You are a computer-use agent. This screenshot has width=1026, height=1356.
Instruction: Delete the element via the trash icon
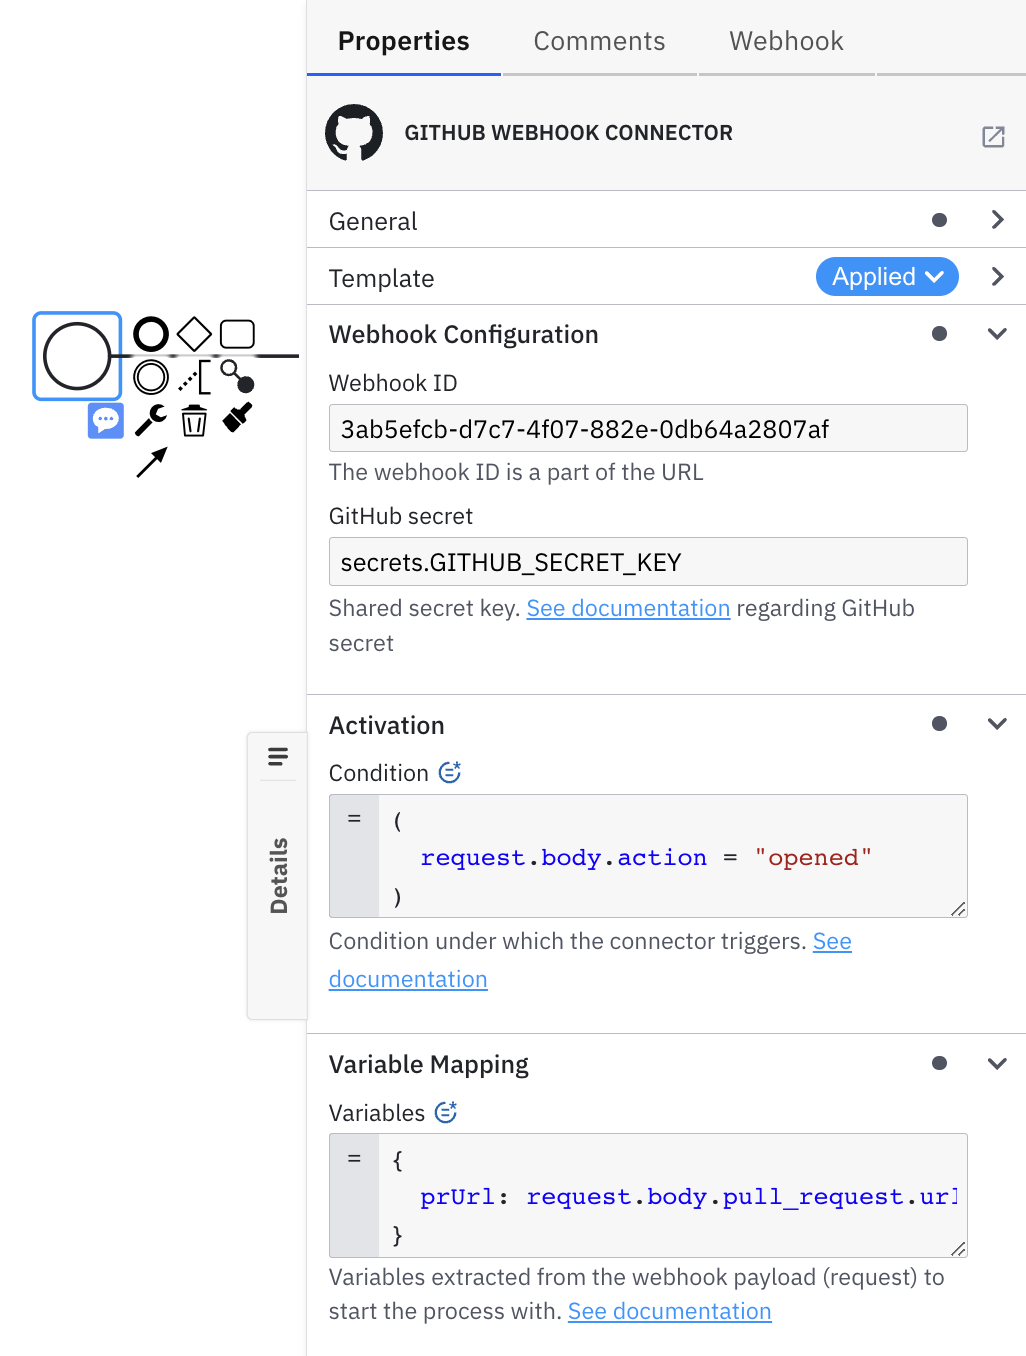coord(193,420)
